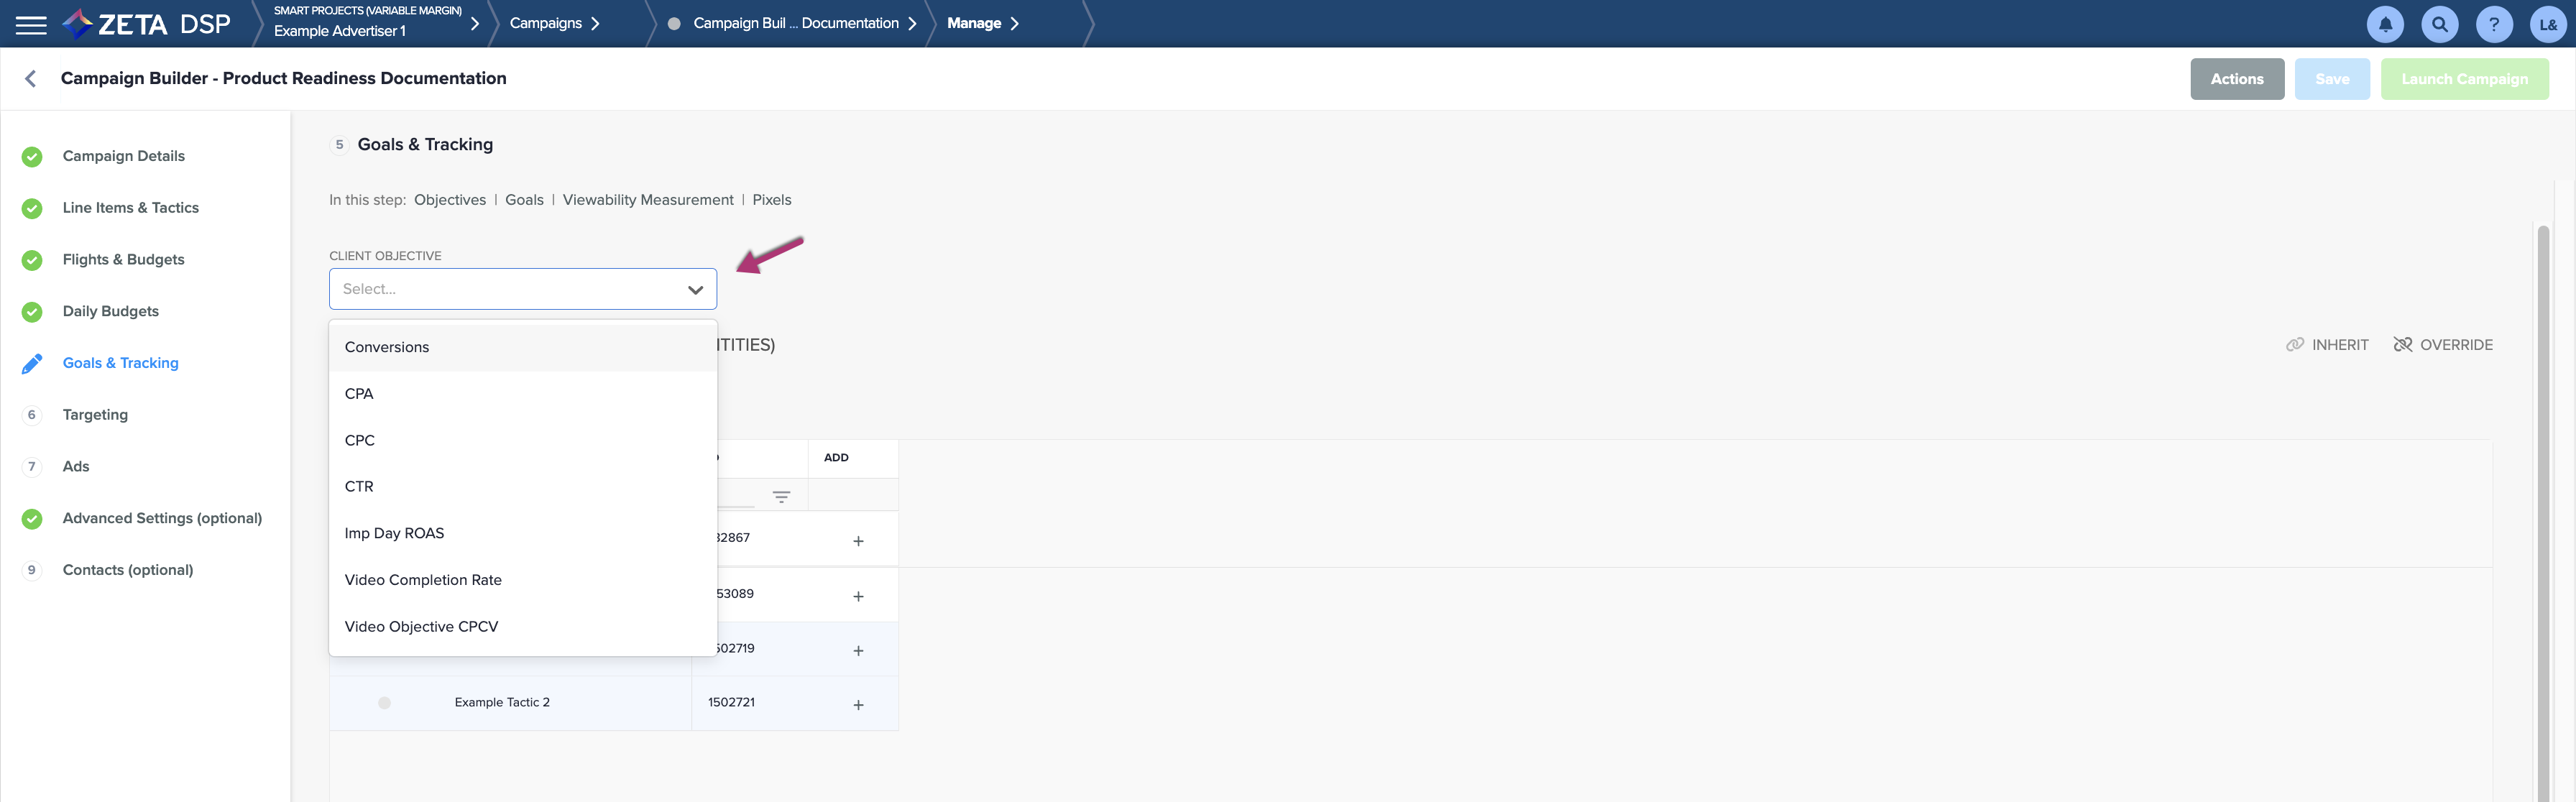Click filter icon in table header
2576x802 pixels.
click(x=781, y=496)
